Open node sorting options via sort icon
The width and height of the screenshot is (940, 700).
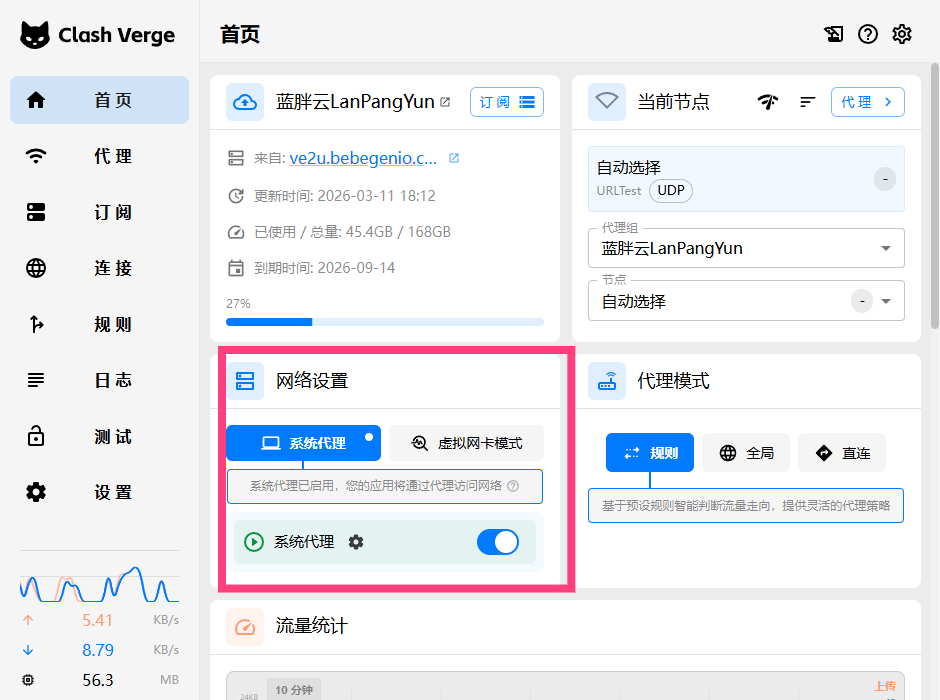click(x=807, y=101)
